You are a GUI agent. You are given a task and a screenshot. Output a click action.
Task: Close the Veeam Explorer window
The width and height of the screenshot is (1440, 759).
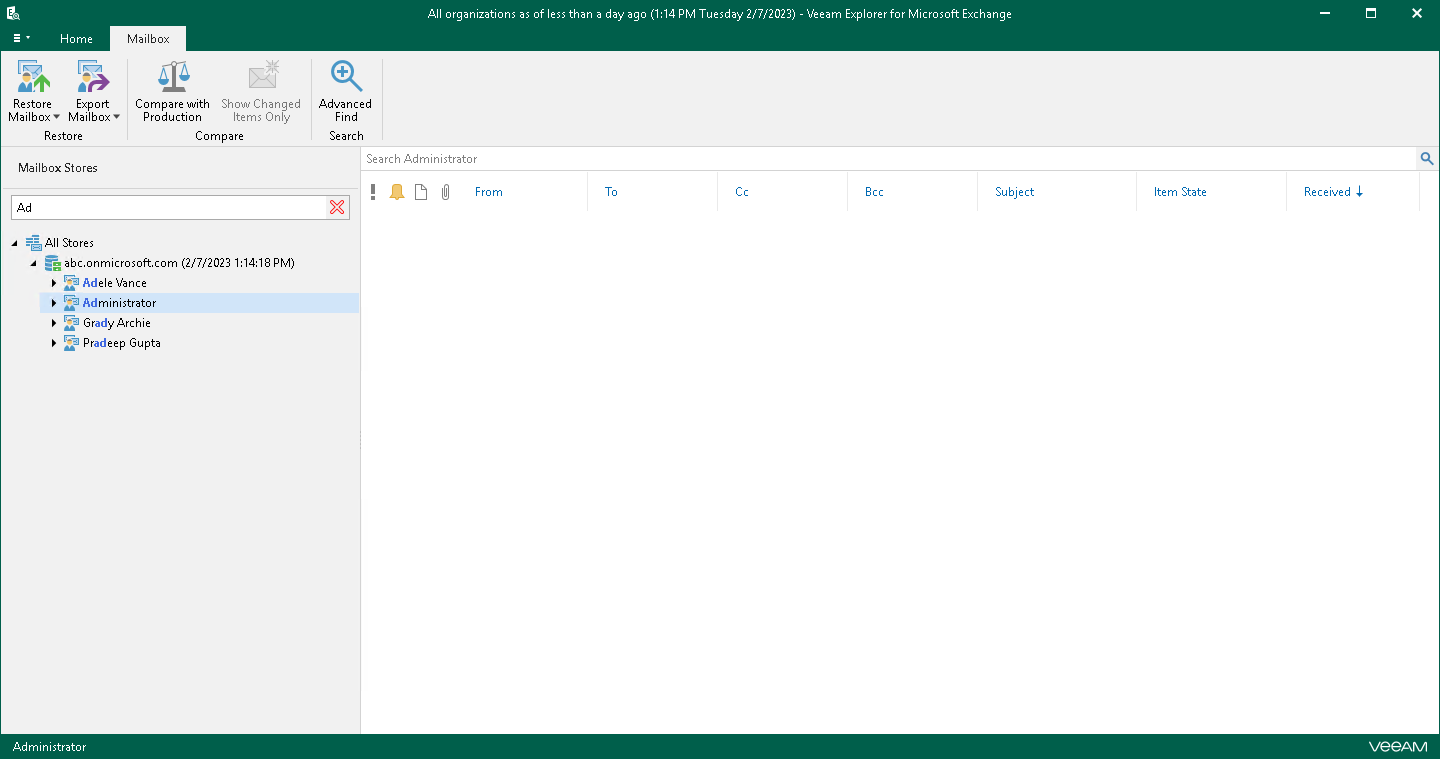[x=1417, y=13]
